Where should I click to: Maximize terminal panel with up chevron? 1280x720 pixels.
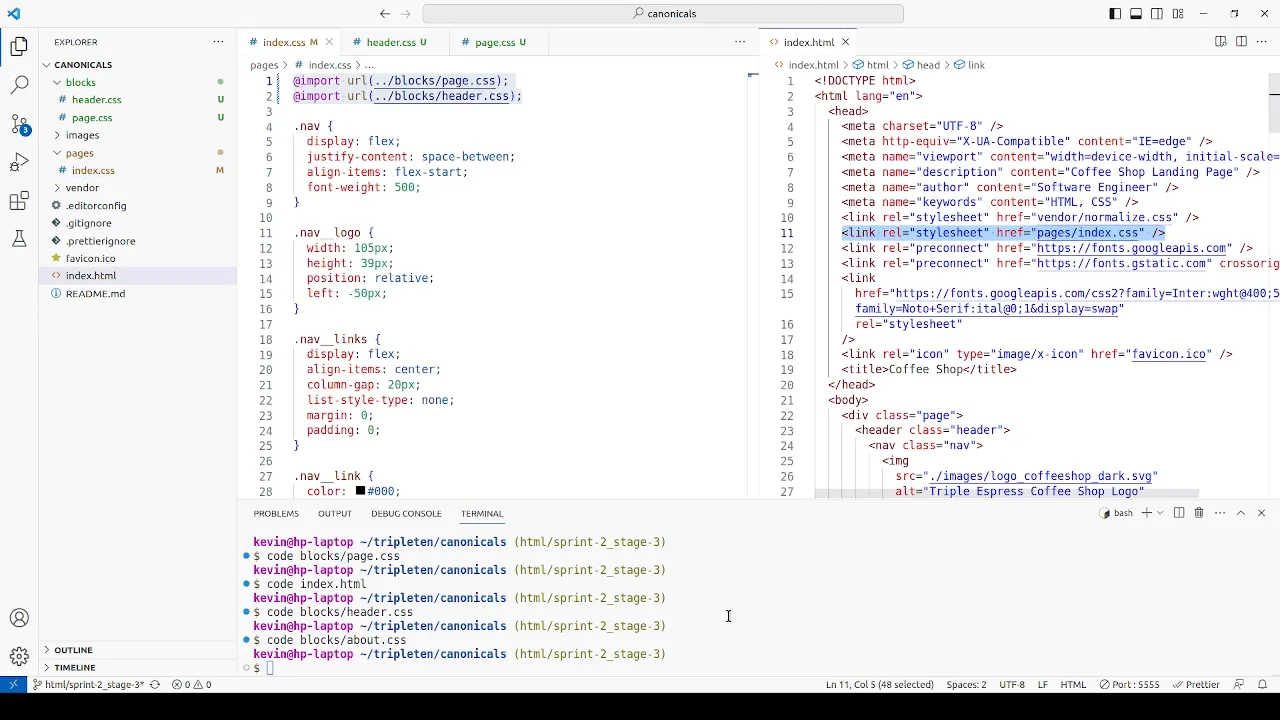point(1241,513)
